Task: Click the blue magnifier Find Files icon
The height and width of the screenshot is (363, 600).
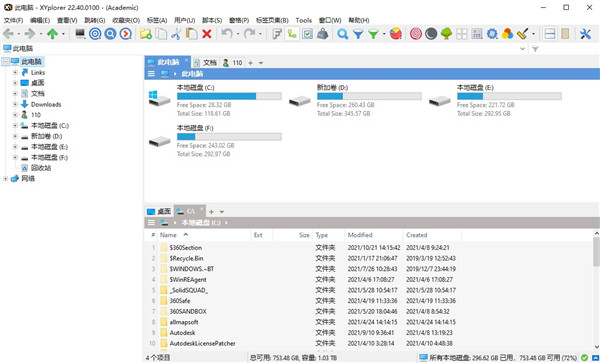Action: coord(110,34)
